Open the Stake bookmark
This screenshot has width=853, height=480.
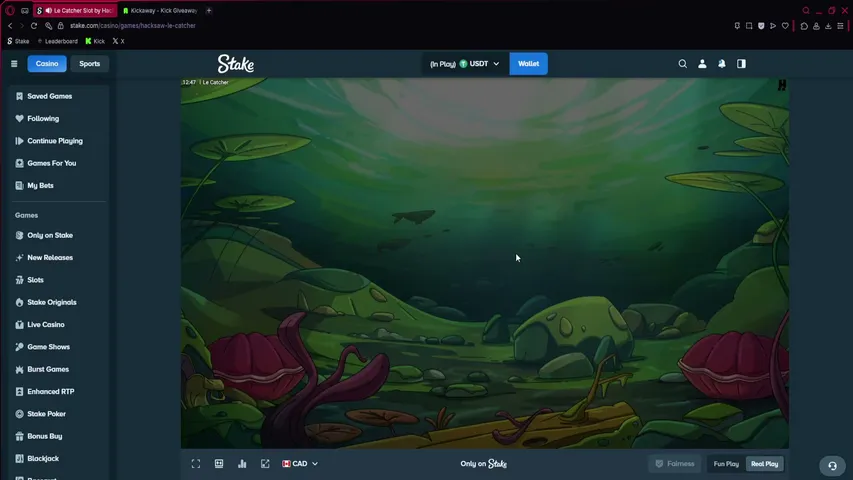18,41
